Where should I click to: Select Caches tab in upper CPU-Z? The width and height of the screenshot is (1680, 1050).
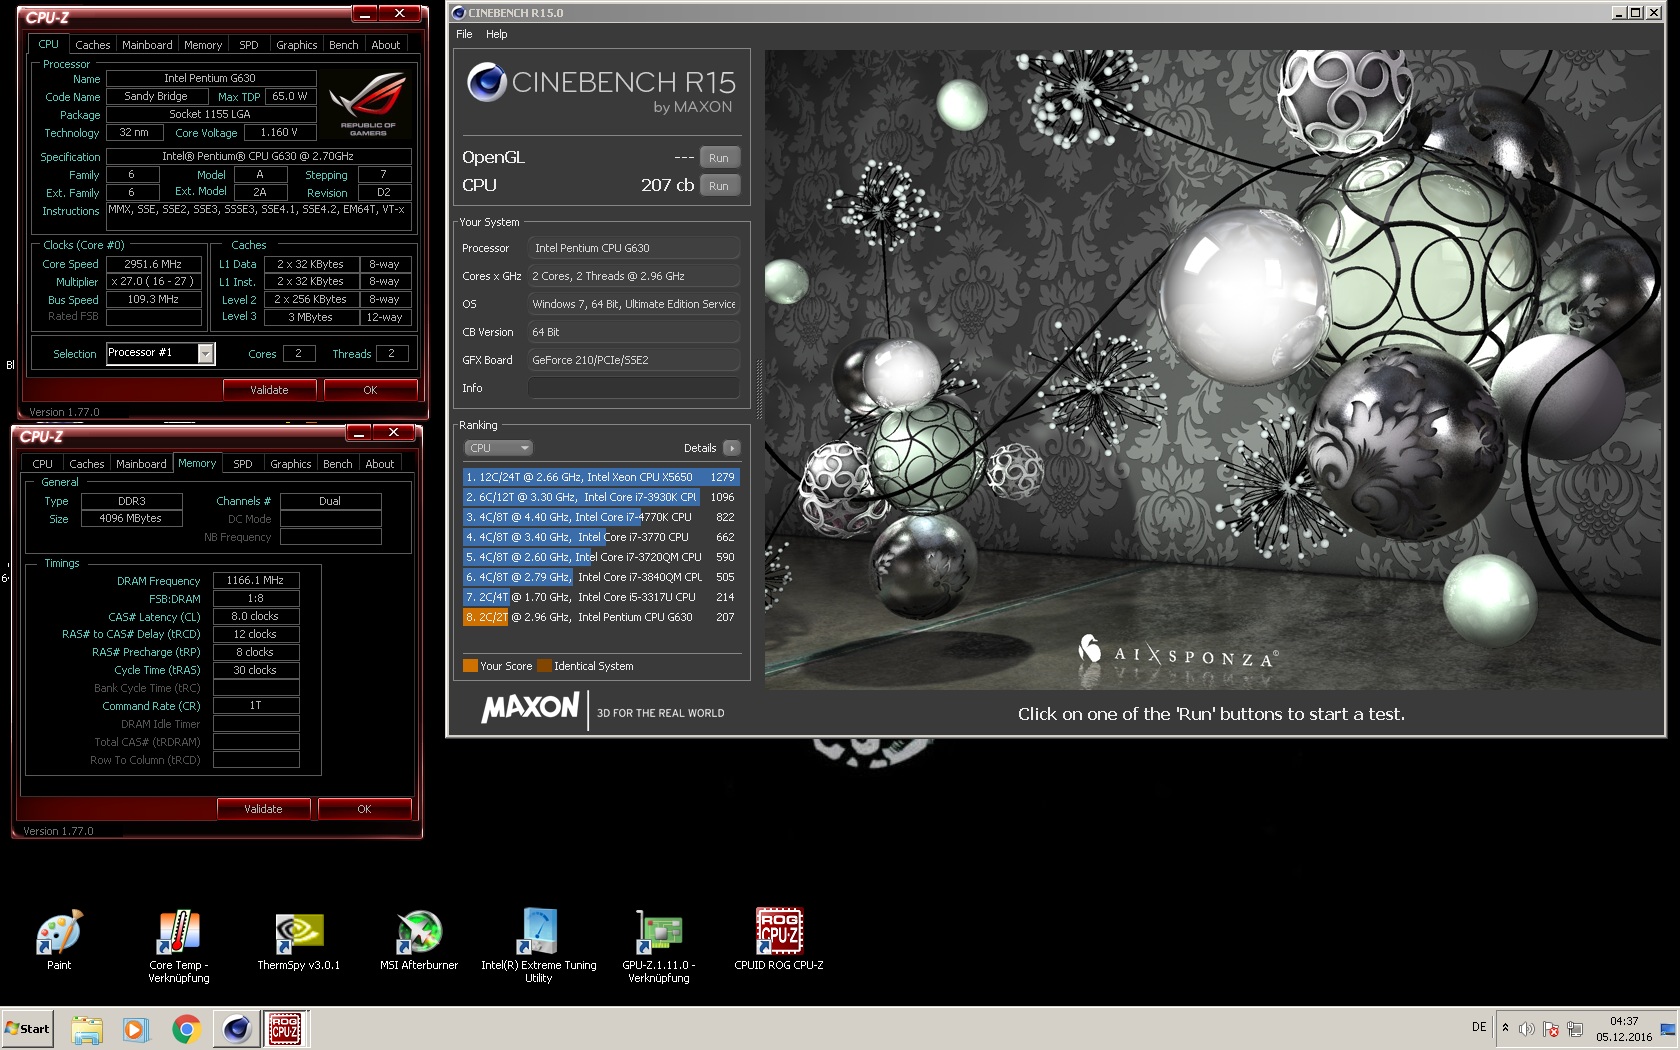[x=93, y=45]
